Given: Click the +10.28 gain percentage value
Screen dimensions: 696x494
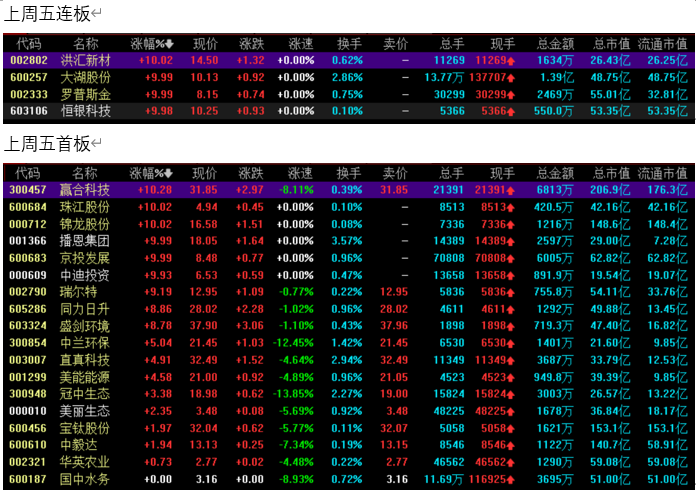Looking at the screenshot, I should click(x=155, y=190).
